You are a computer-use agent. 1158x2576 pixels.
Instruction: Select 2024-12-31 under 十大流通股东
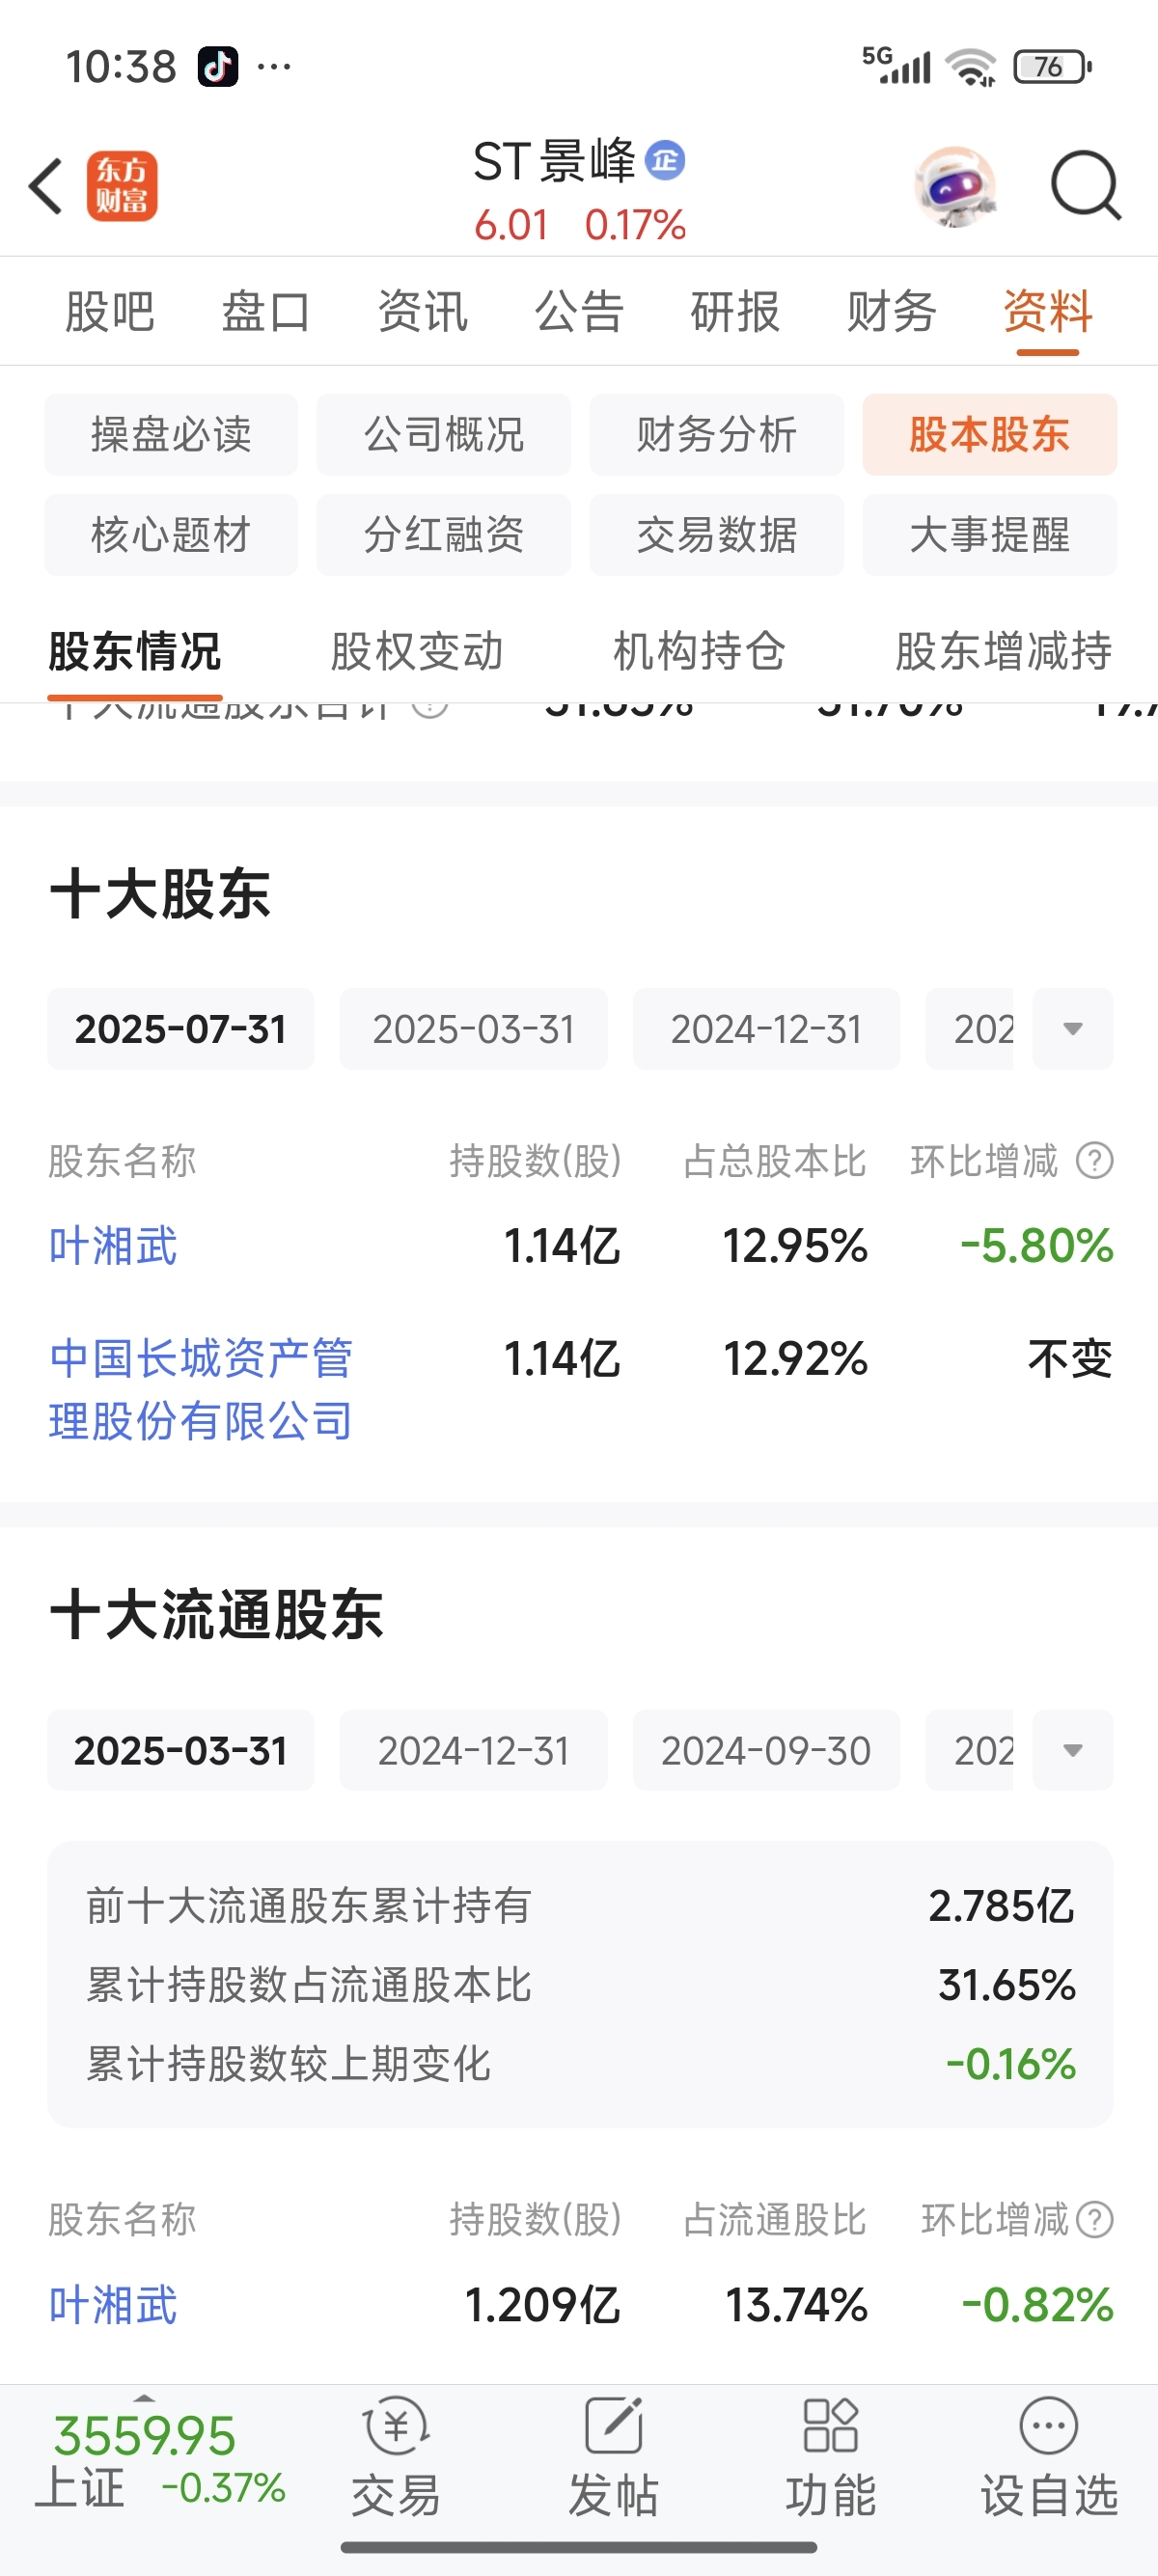tap(474, 1750)
